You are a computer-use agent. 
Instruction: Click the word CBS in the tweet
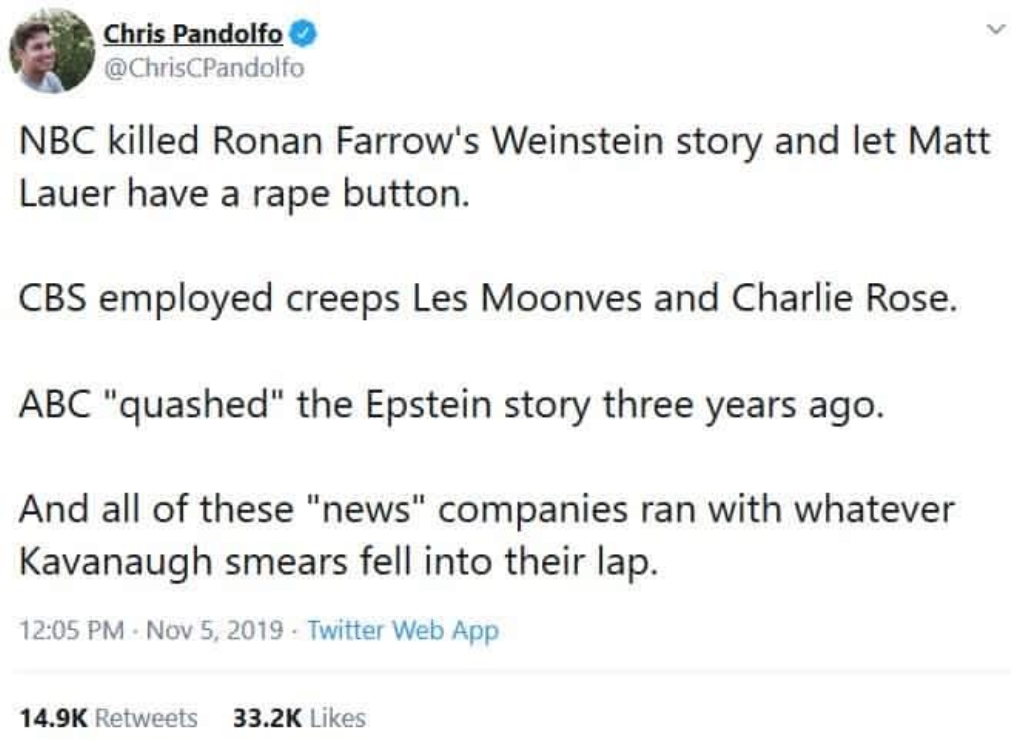point(52,298)
